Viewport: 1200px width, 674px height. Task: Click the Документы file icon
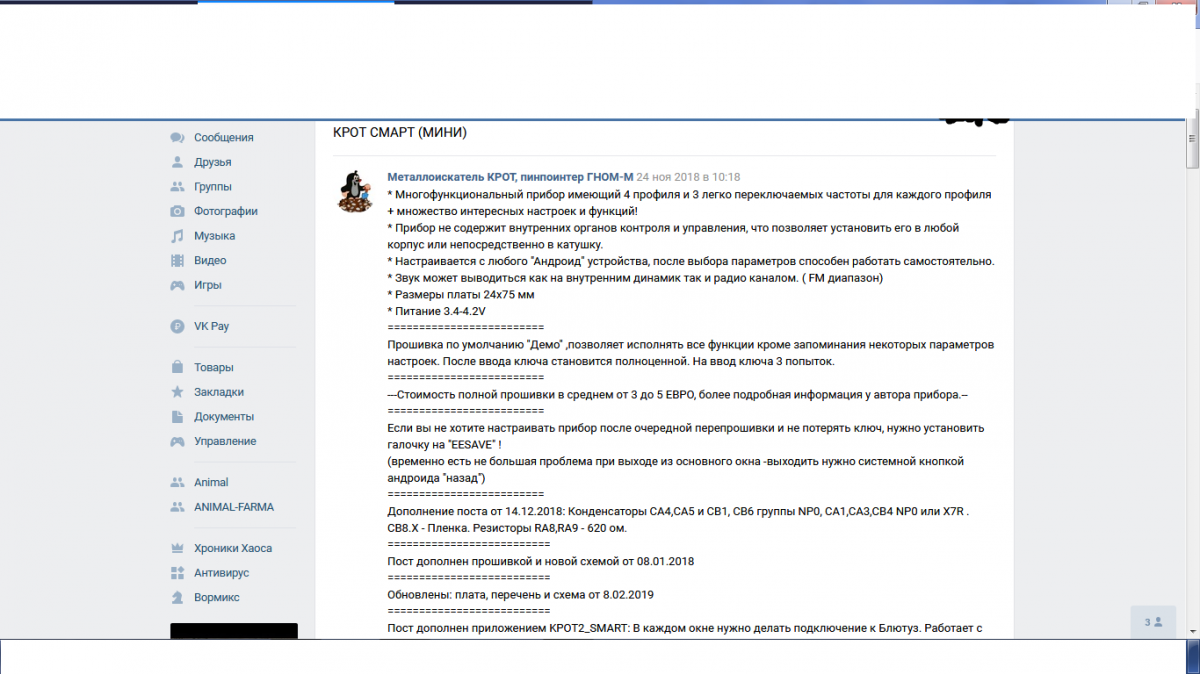point(177,416)
